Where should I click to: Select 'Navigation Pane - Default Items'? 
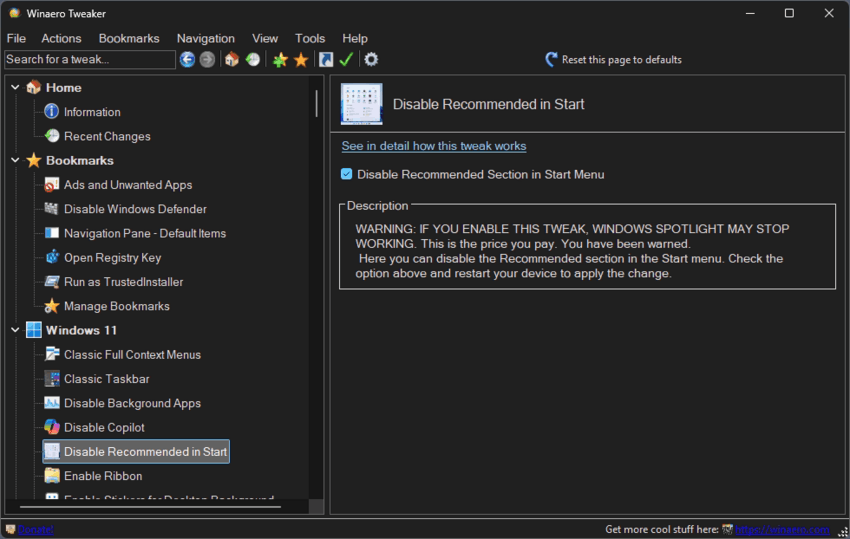tap(145, 233)
